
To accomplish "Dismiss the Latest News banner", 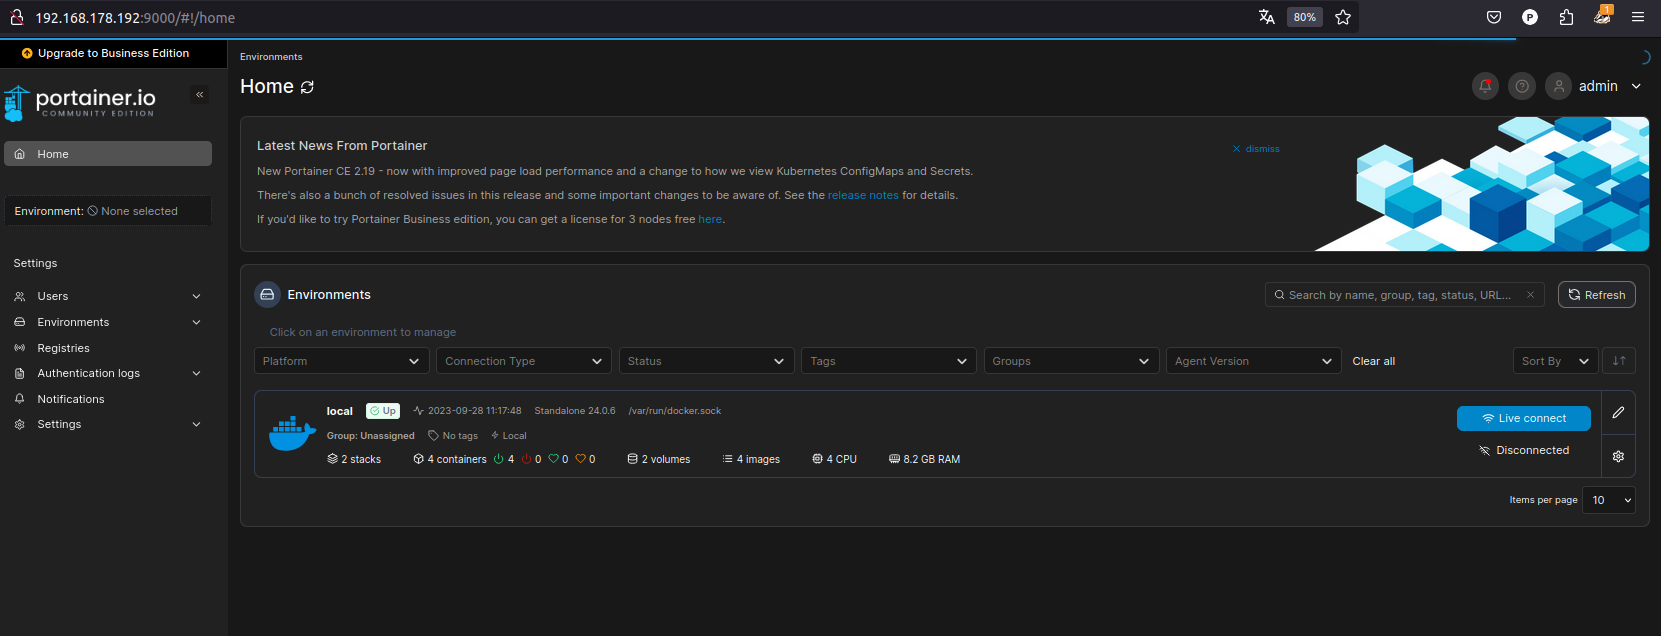I will (1256, 149).
